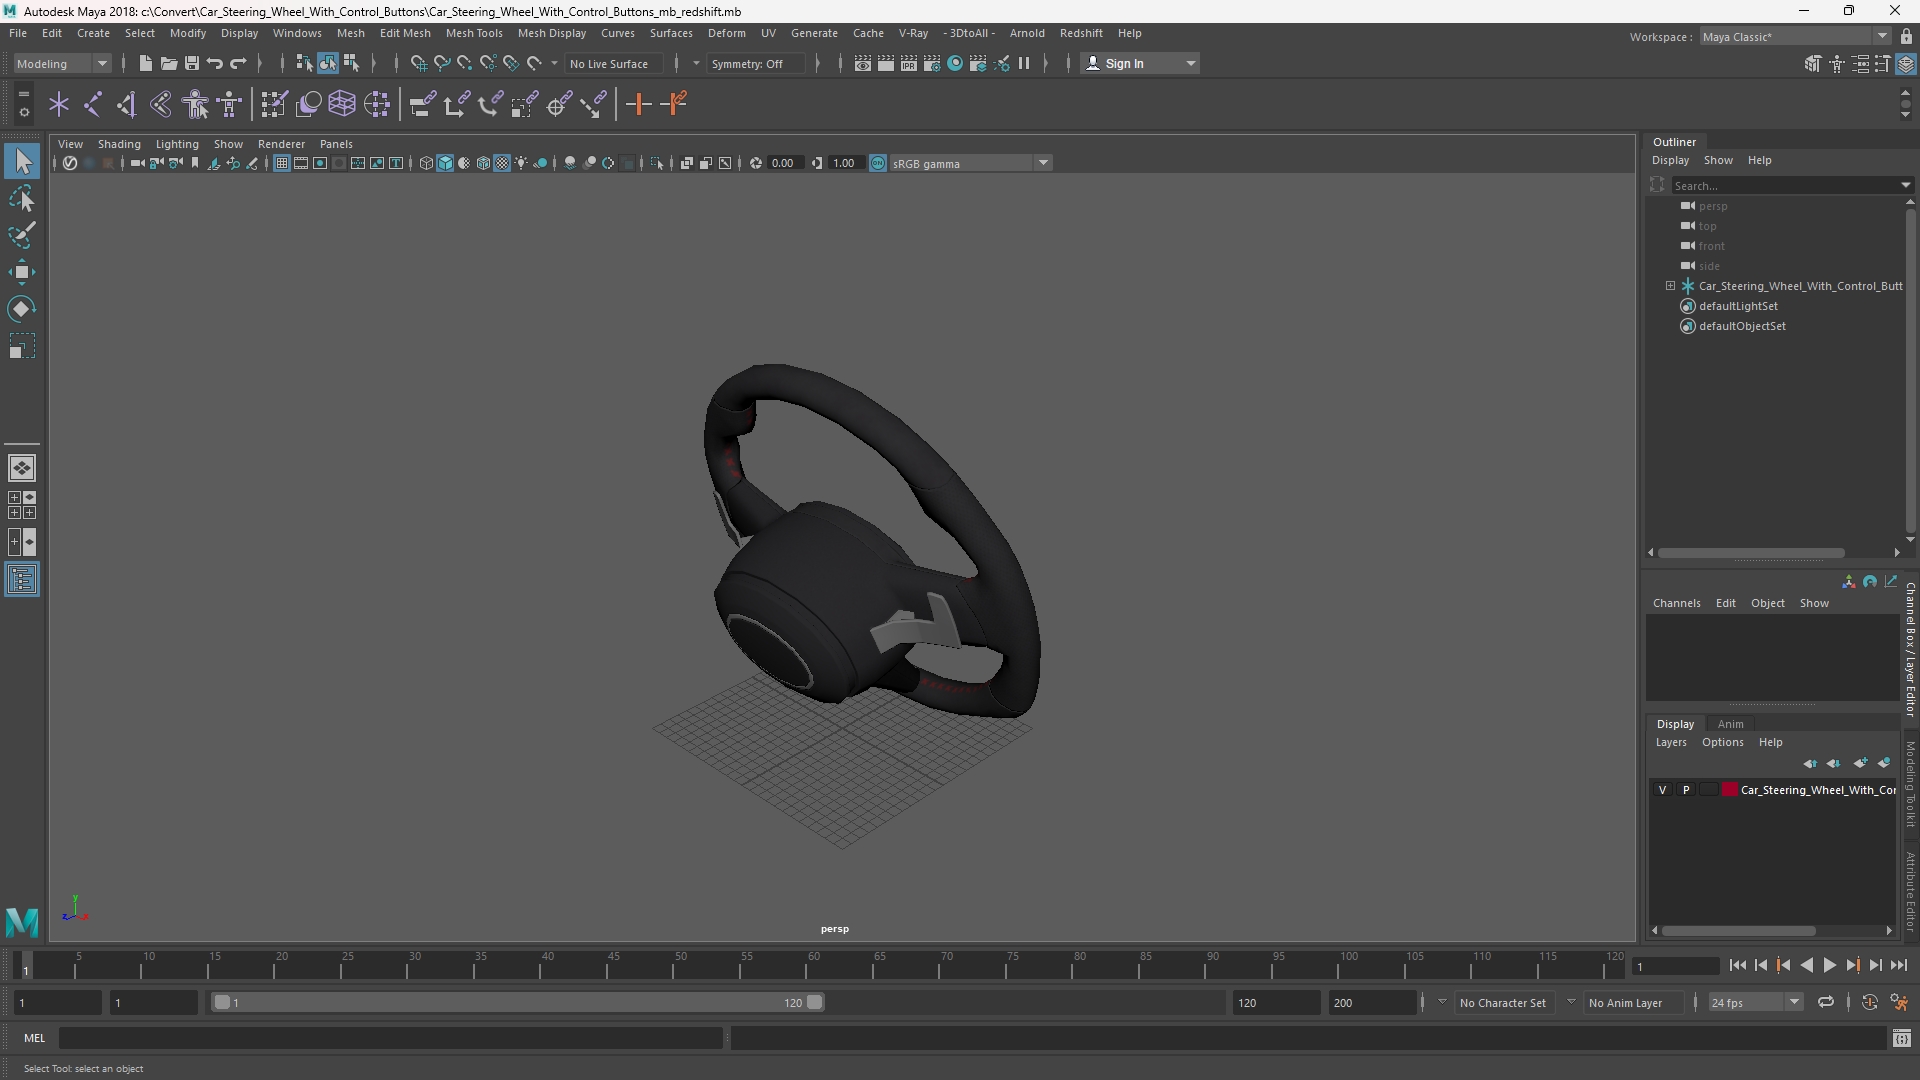Open the Modeling menu set dropdown
The image size is (1920, 1080).
pyautogui.click(x=62, y=64)
